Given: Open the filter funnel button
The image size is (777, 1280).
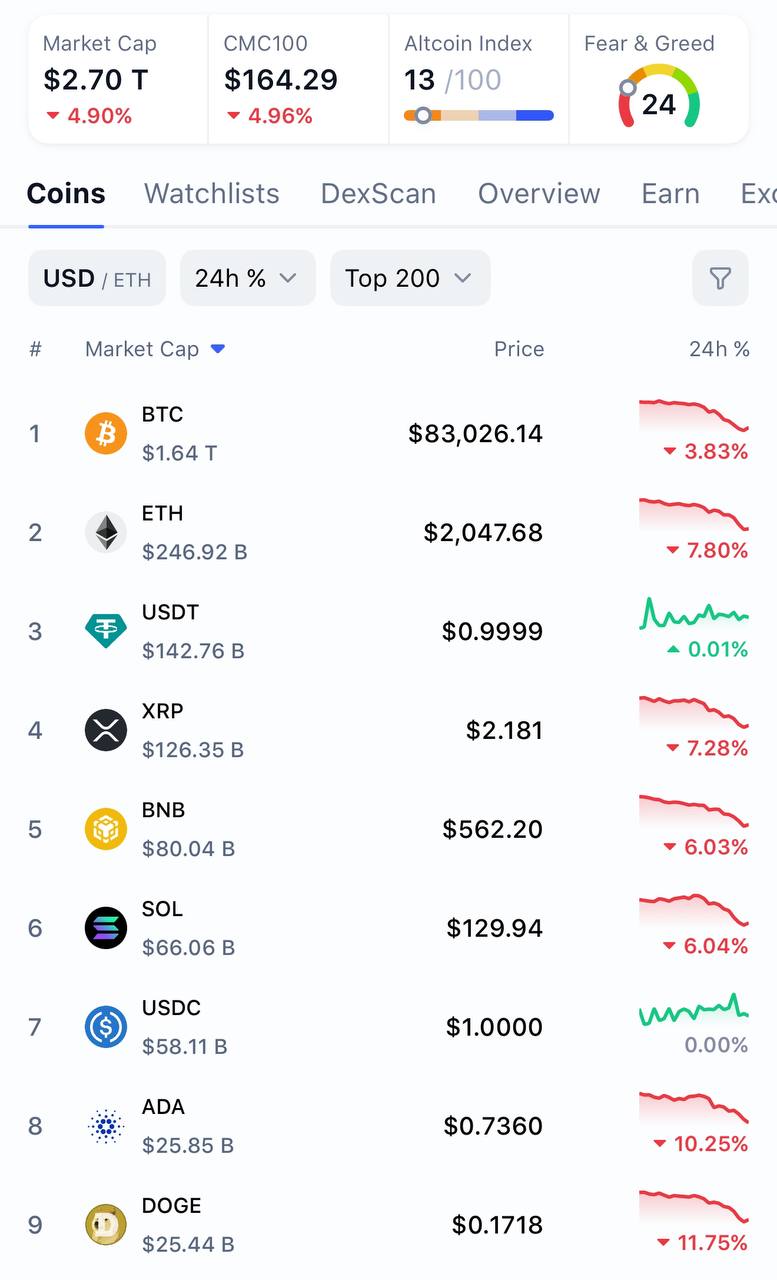Looking at the screenshot, I should [x=720, y=278].
